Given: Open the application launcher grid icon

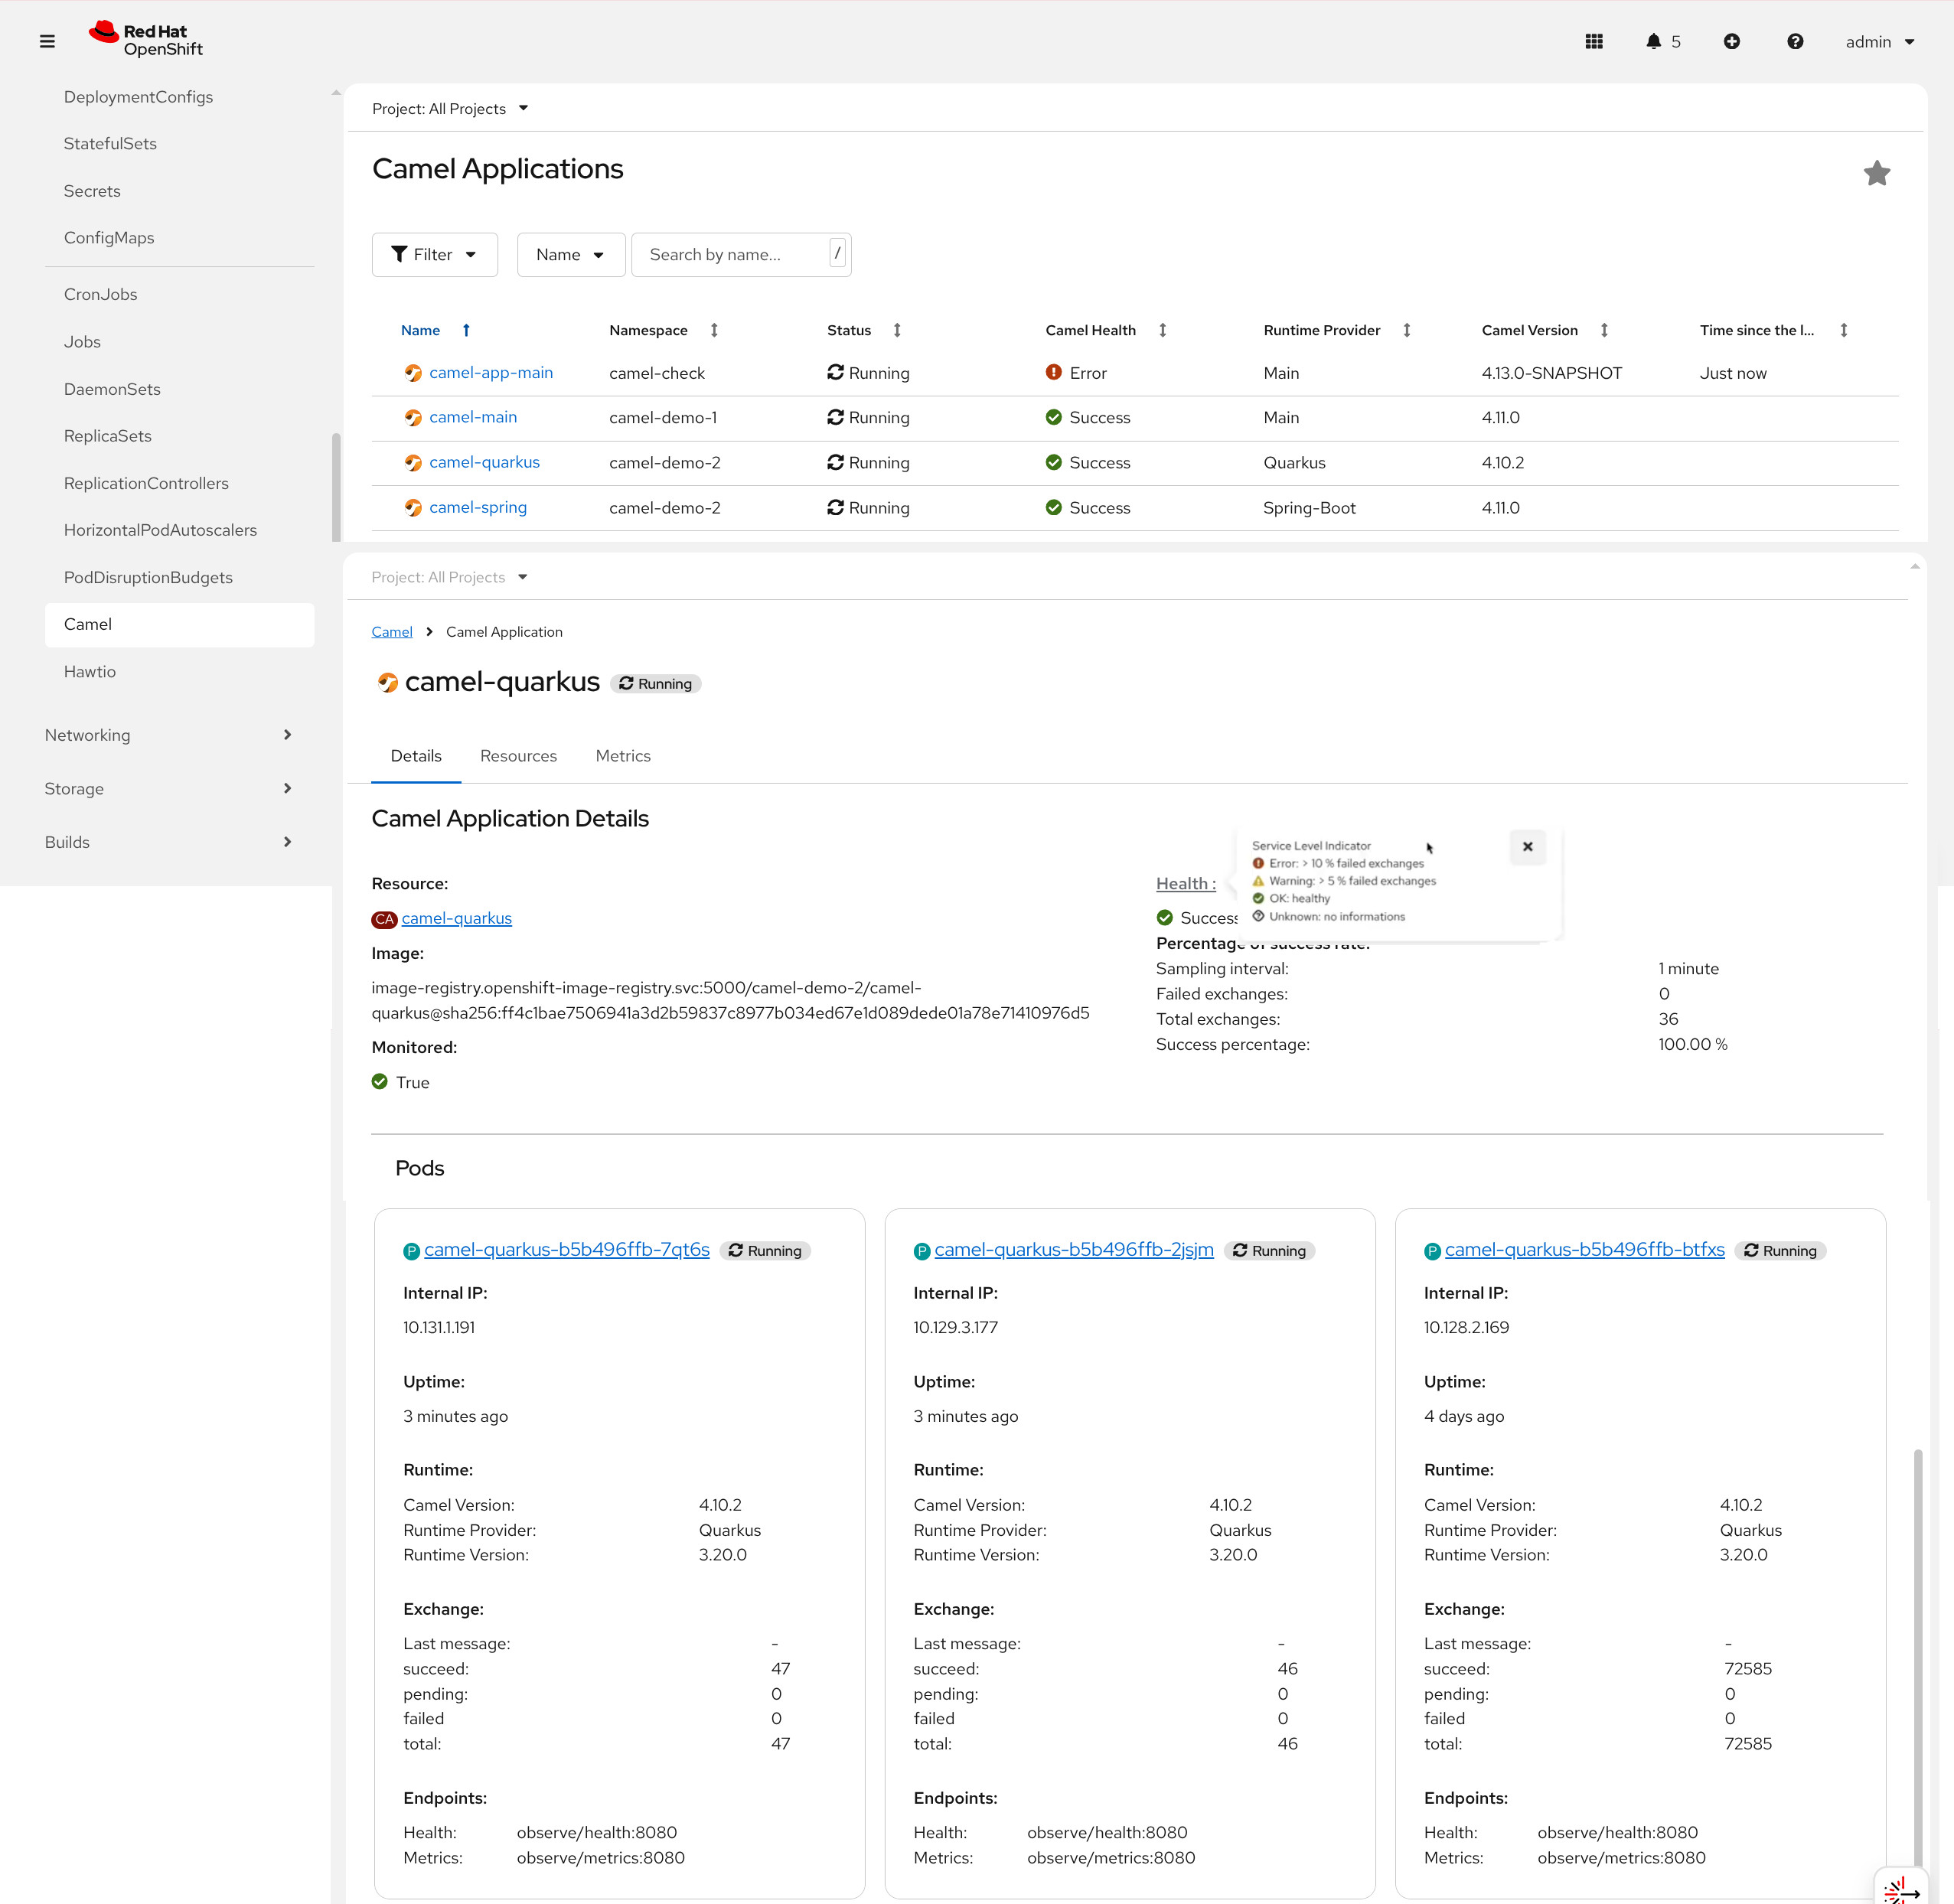Looking at the screenshot, I should click(x=1594, y=41).
